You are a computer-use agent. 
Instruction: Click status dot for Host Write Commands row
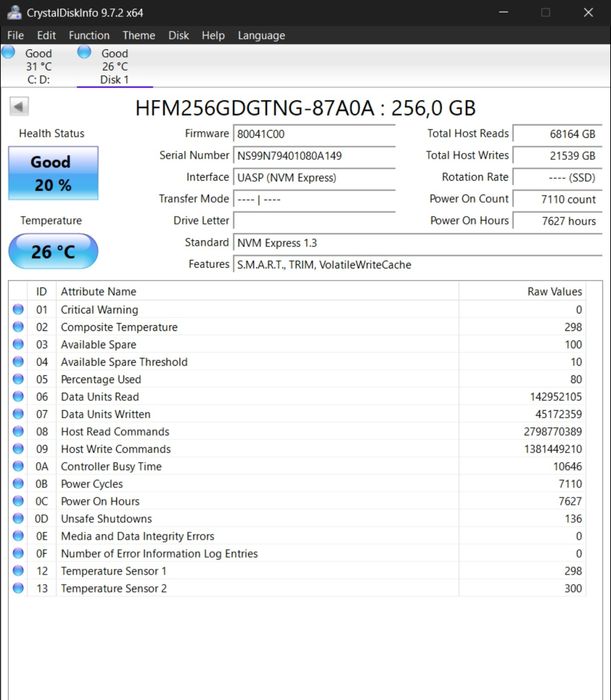click(x=18, y=449)
